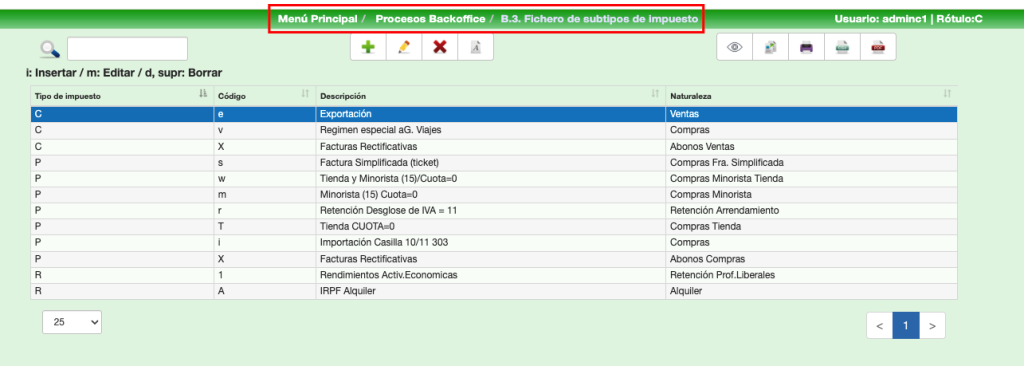Open Procesos Backoffice breadcrumb link
The image size is (1024, 366).
[430, 19]
